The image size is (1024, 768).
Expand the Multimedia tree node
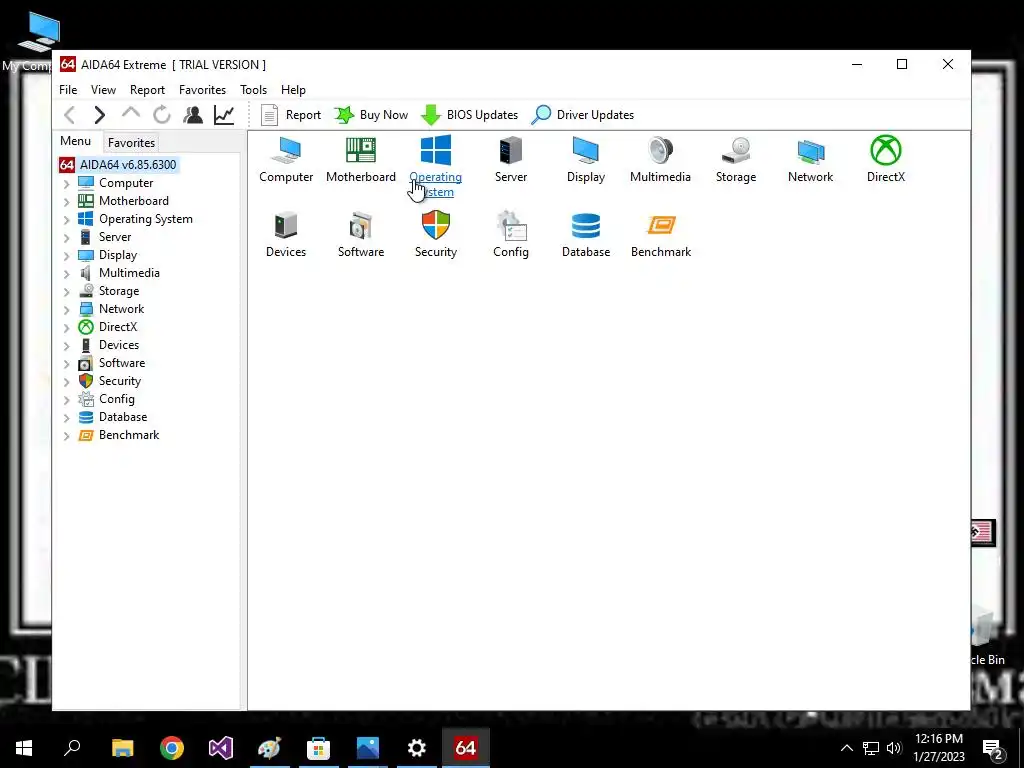tap(67, 274)
